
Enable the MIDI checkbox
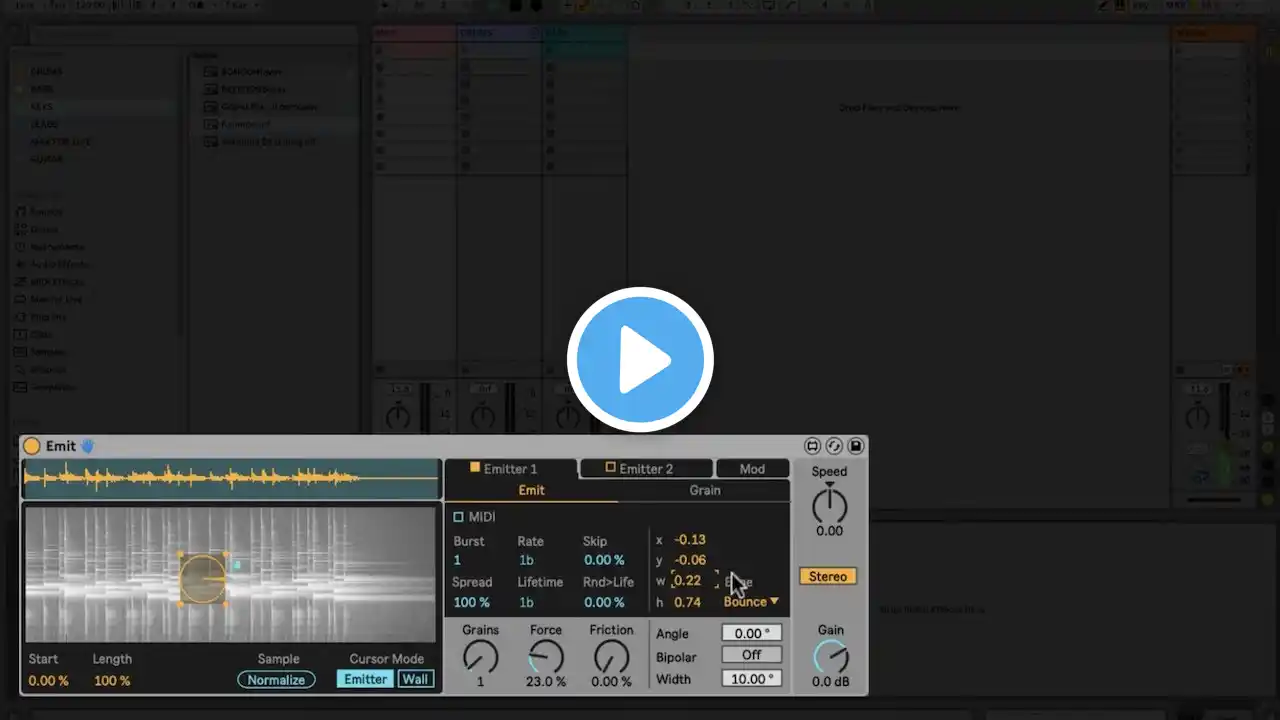pyautogui.click(x=458, y=517)
